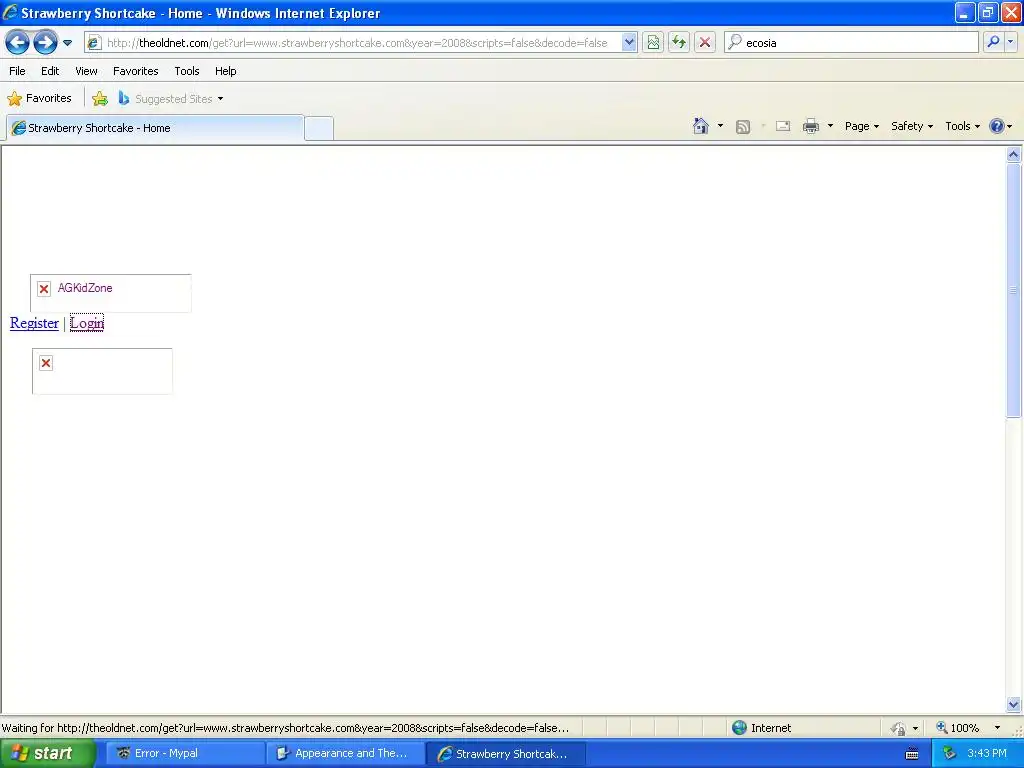Image resolution: width=1024 pixels, height=768 pixels.
Task: Click the scrollbar up arrow
Action: [x=1013, y=155]
